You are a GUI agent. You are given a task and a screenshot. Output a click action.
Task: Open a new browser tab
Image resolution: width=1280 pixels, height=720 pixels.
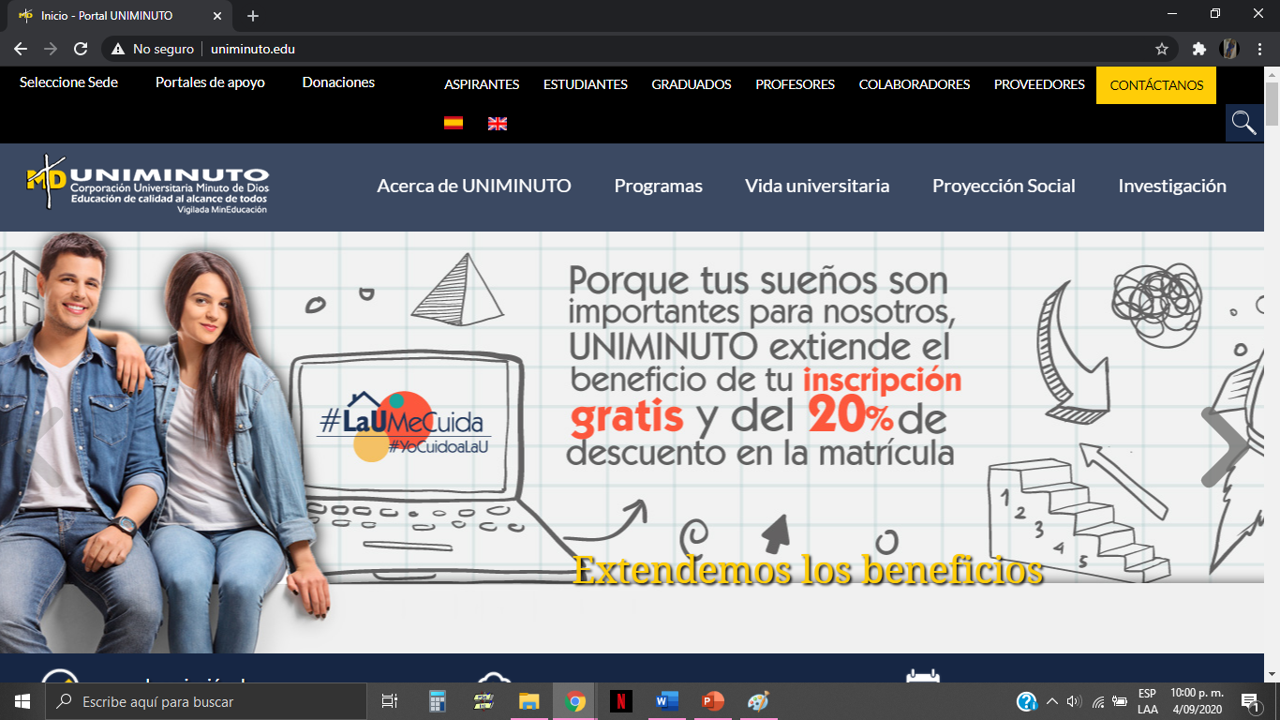point(253,16)
